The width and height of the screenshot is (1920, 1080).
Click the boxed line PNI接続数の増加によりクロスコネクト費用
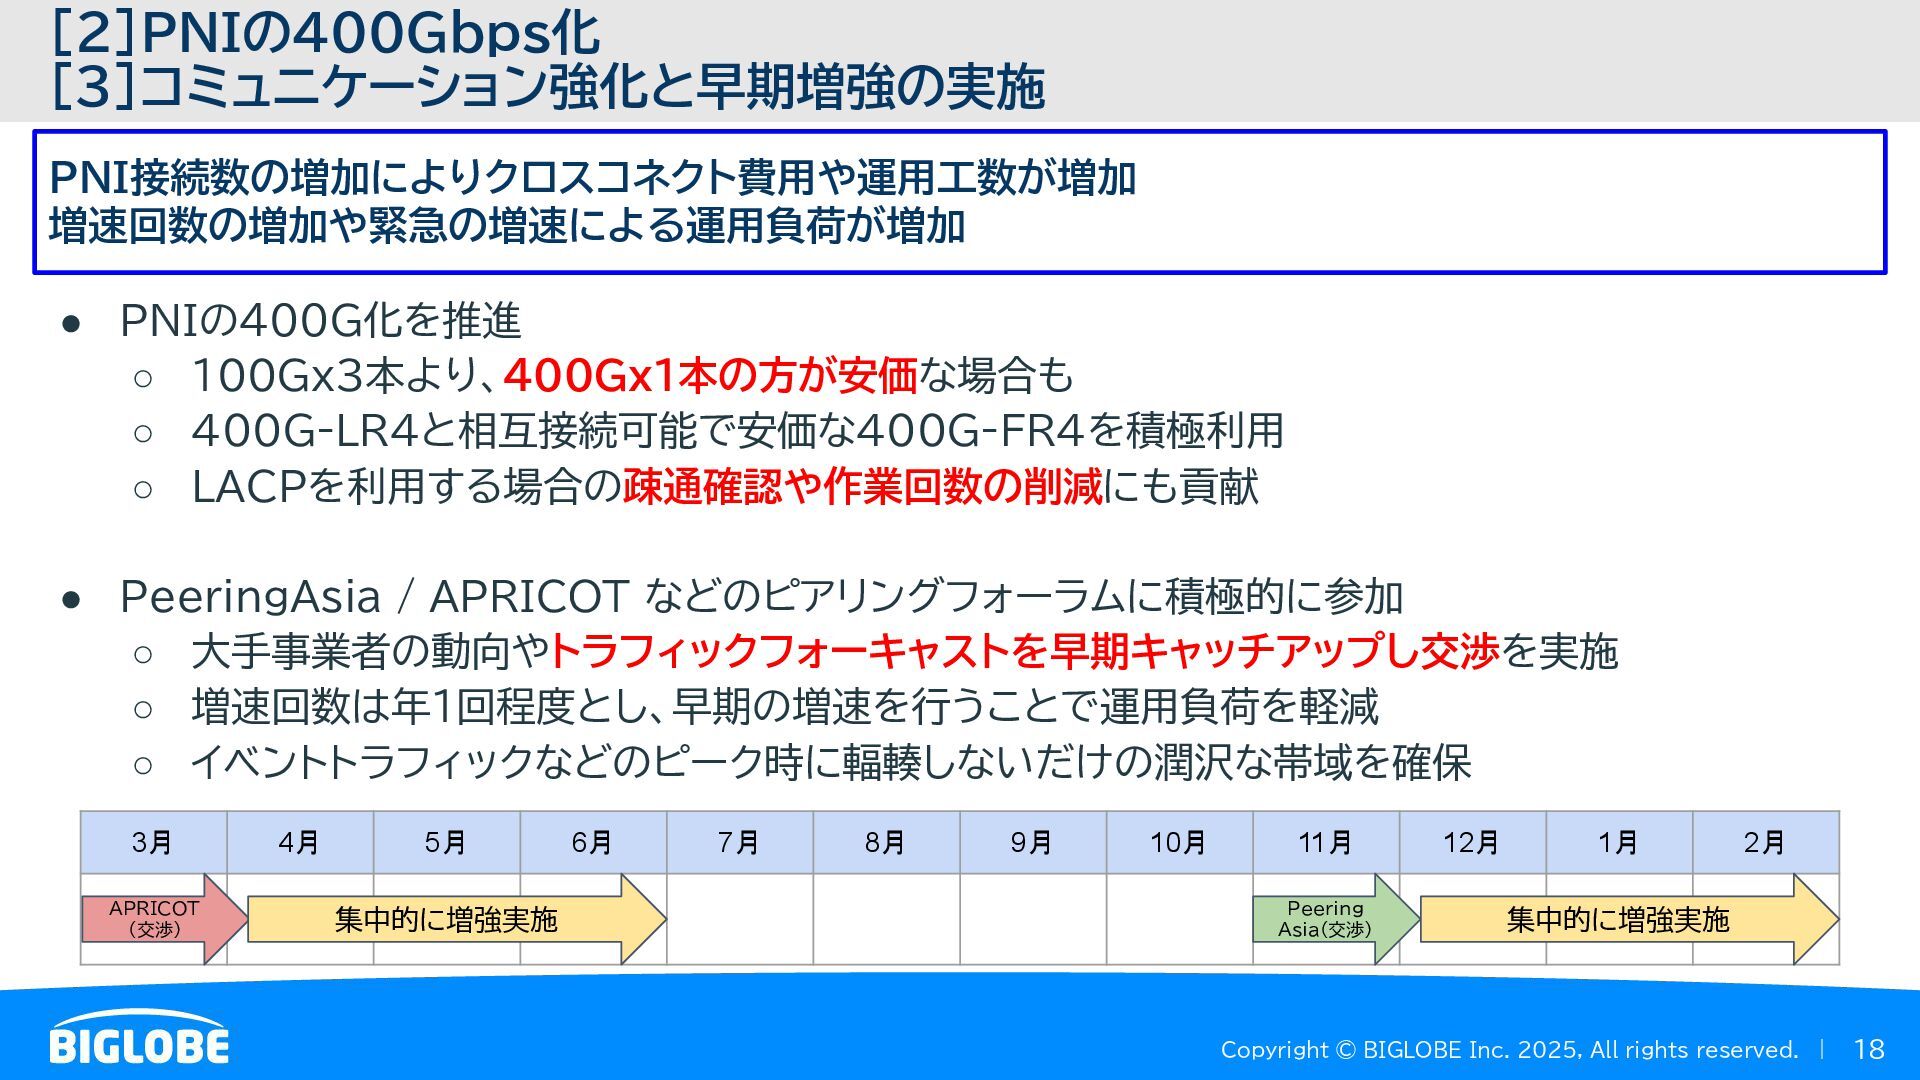pos(592,178)
